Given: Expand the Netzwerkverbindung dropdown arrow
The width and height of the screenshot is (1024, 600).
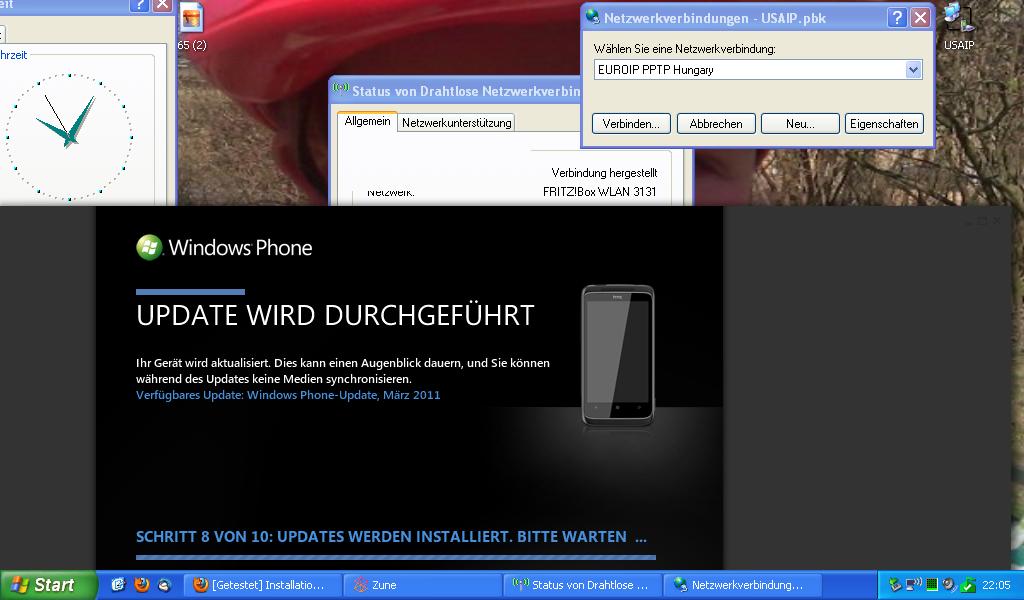Looking at the screenshot, I should point(913,70).
